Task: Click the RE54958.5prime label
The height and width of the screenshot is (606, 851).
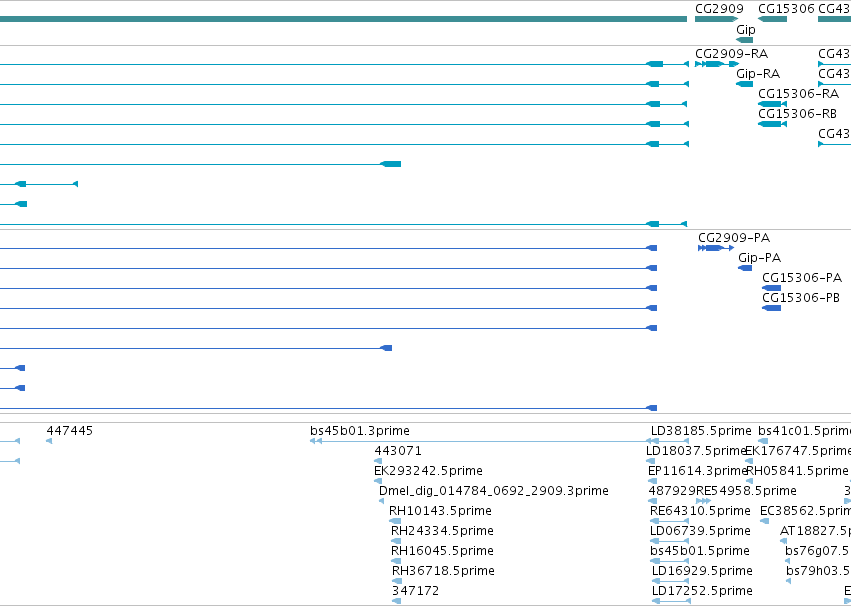Action: click(746, 491)
